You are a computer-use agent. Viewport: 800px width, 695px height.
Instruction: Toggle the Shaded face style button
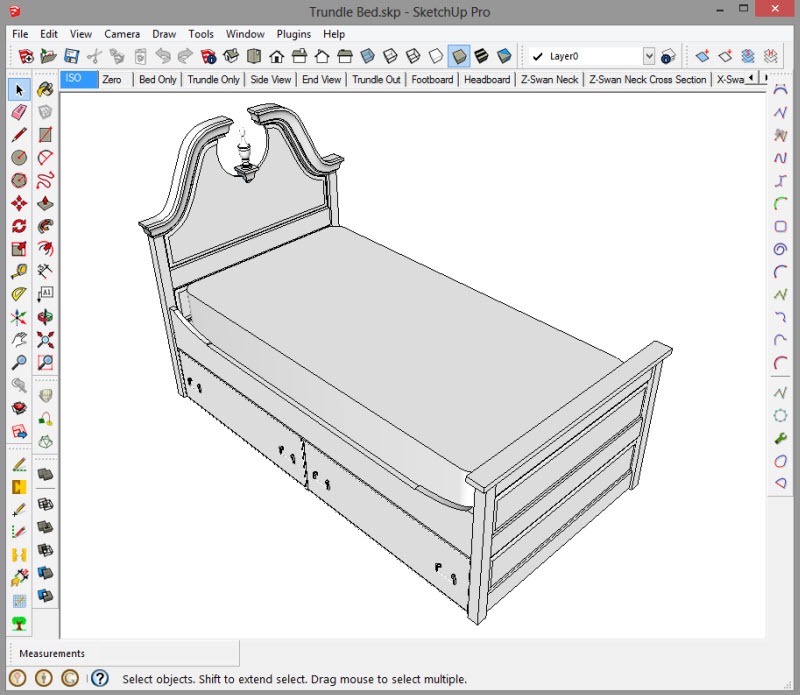pyautogui.click(x=459, y=56)
